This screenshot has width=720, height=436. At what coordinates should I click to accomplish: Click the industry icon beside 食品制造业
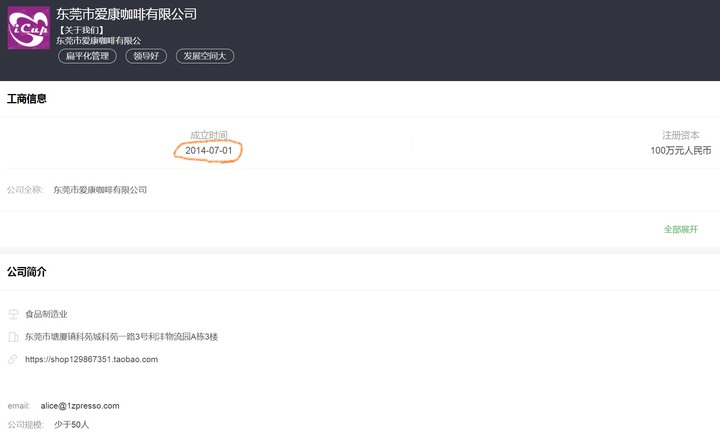click(13, 314)
